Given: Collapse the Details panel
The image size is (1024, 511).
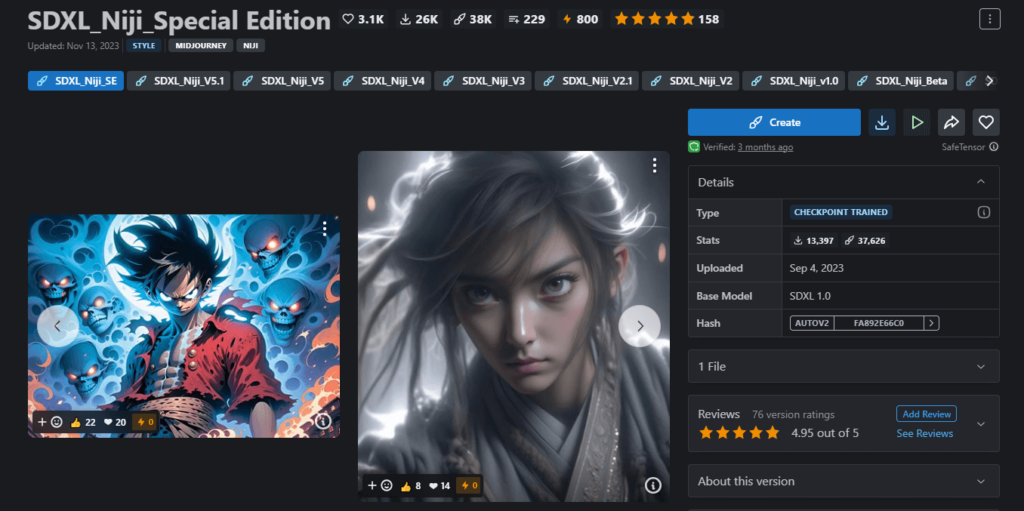Looking at the screenshot, I should click(980, 182).
